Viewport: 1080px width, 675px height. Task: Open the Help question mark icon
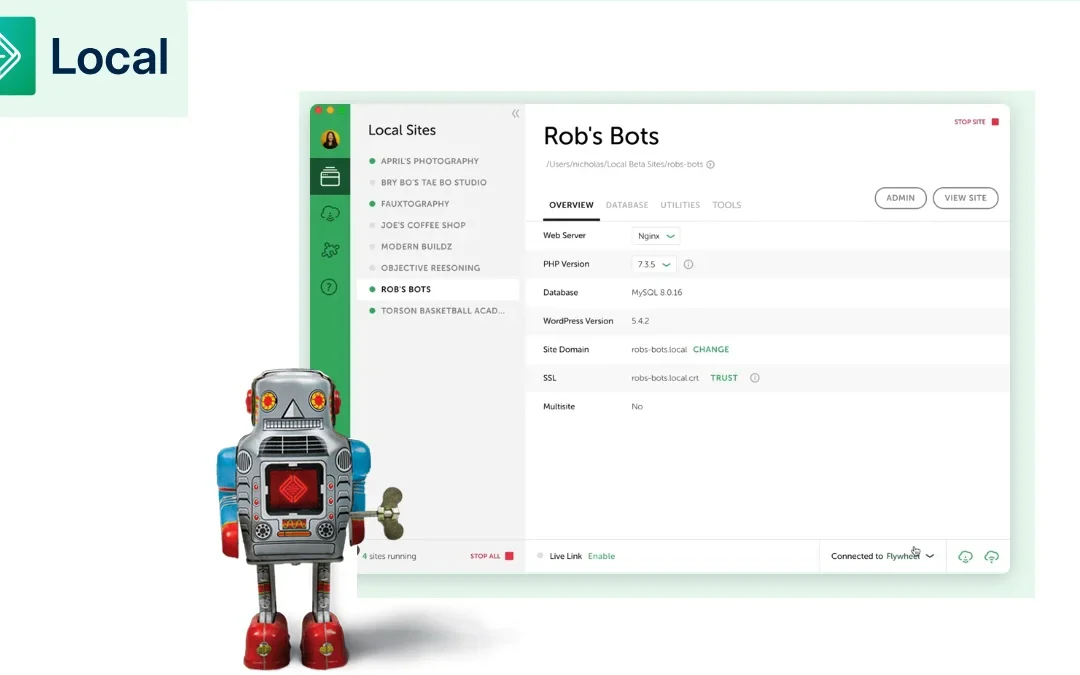point(329,287)
